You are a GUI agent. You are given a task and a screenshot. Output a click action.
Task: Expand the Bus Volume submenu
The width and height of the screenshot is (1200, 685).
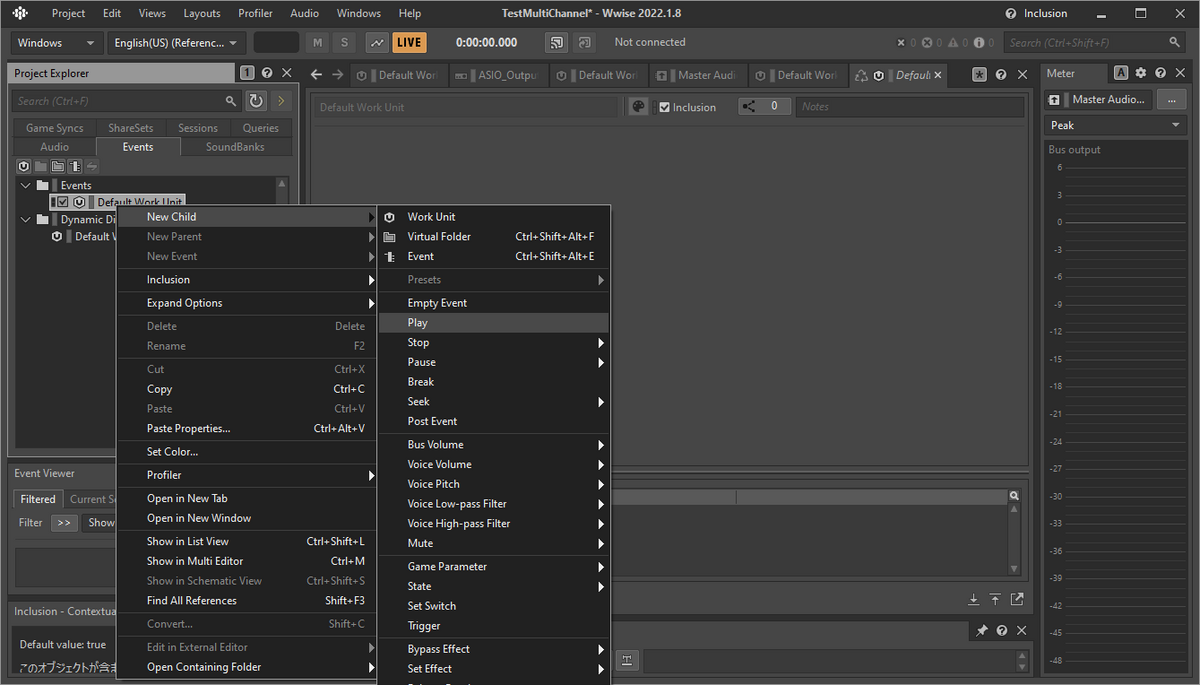(x=494, y=445)
